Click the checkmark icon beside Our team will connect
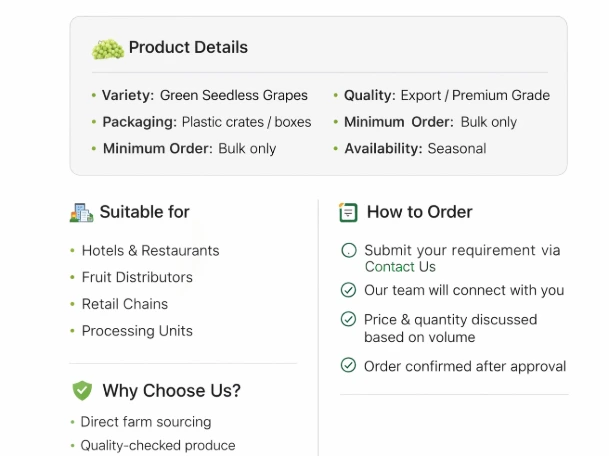The image size is (609, 456). click(348, 290)
